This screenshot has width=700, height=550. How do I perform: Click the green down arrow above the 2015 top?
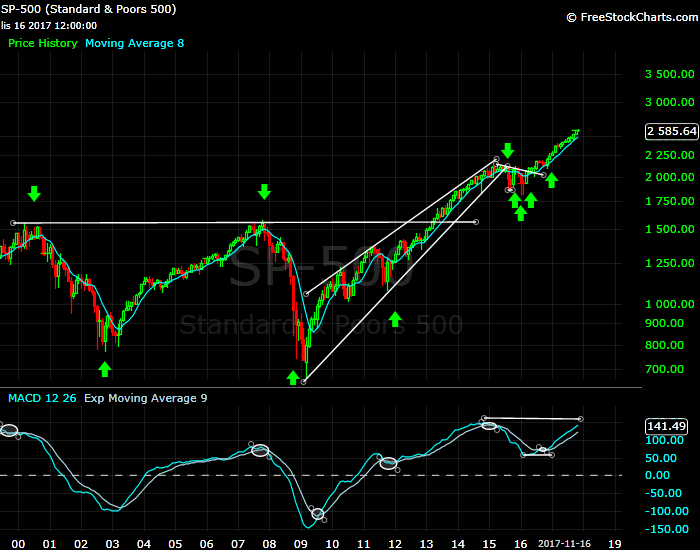click(x=507, y=151)
